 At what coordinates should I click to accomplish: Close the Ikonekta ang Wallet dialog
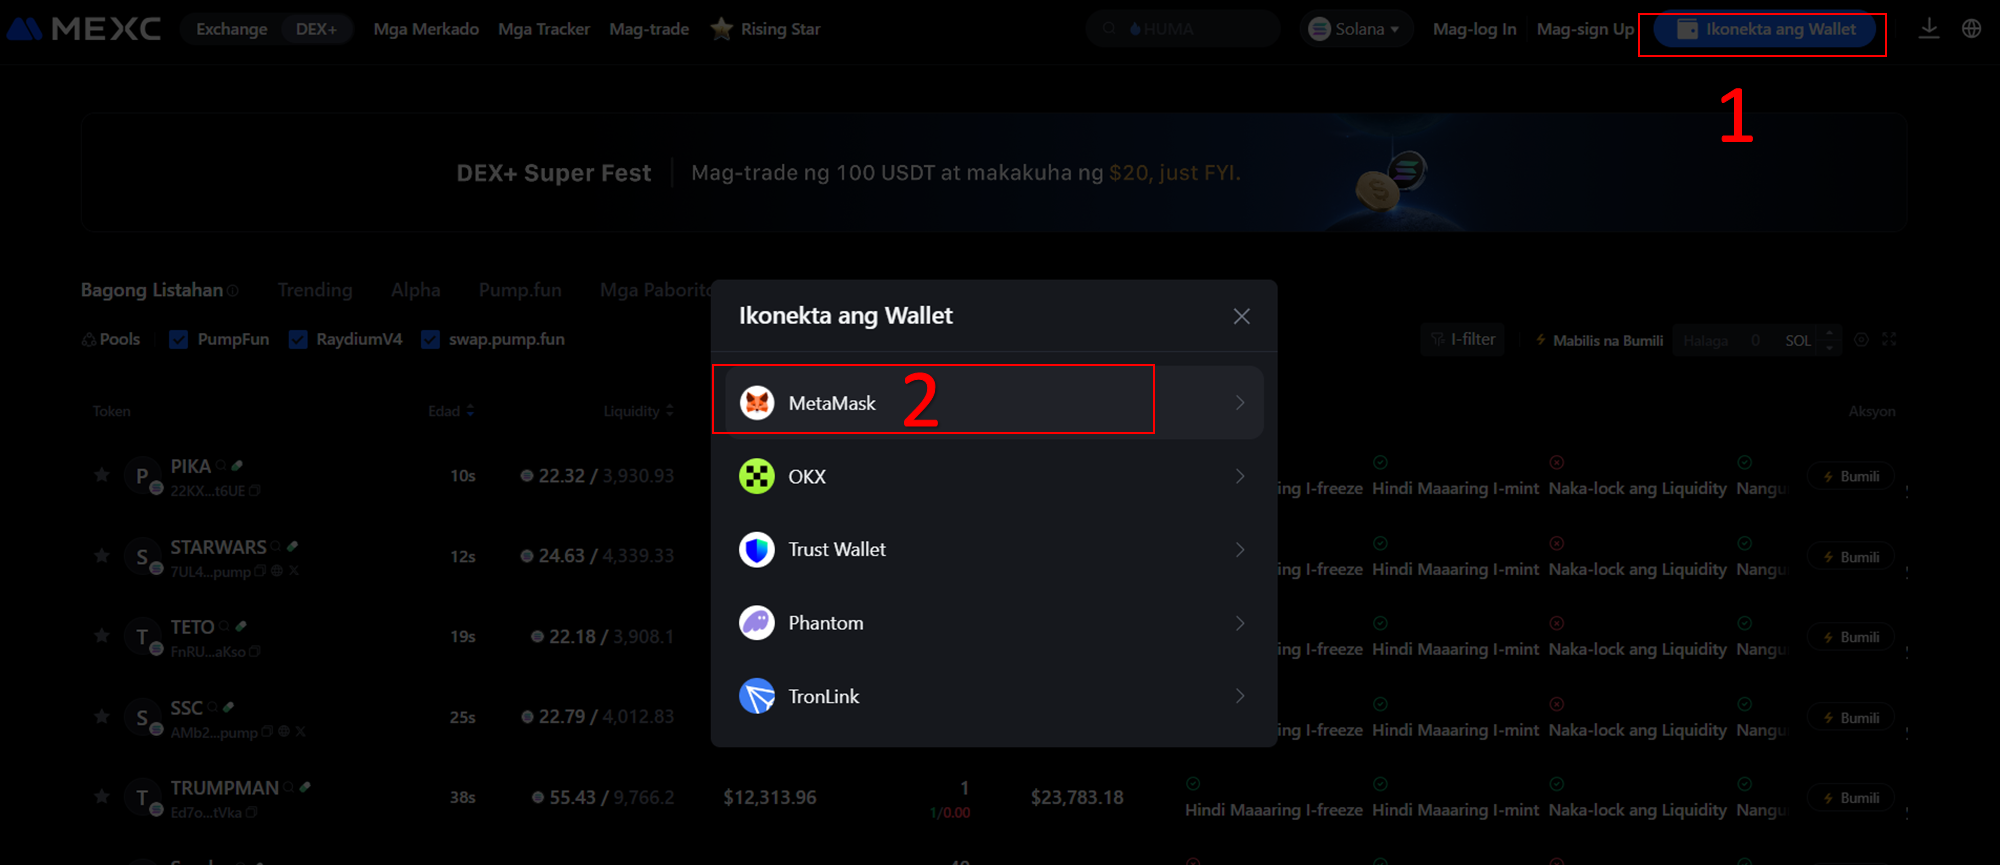[x=1241, y=316]
